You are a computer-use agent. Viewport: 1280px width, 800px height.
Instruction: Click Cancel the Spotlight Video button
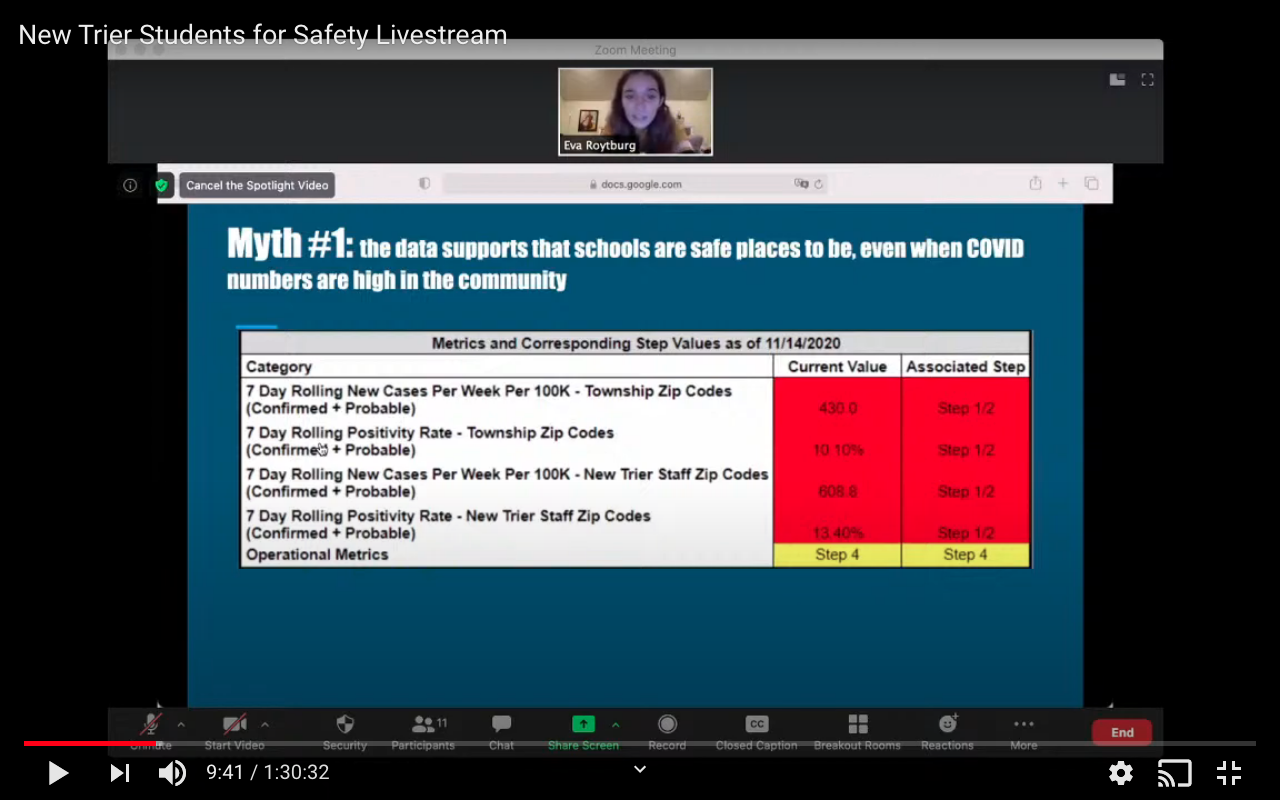point(257,185)
